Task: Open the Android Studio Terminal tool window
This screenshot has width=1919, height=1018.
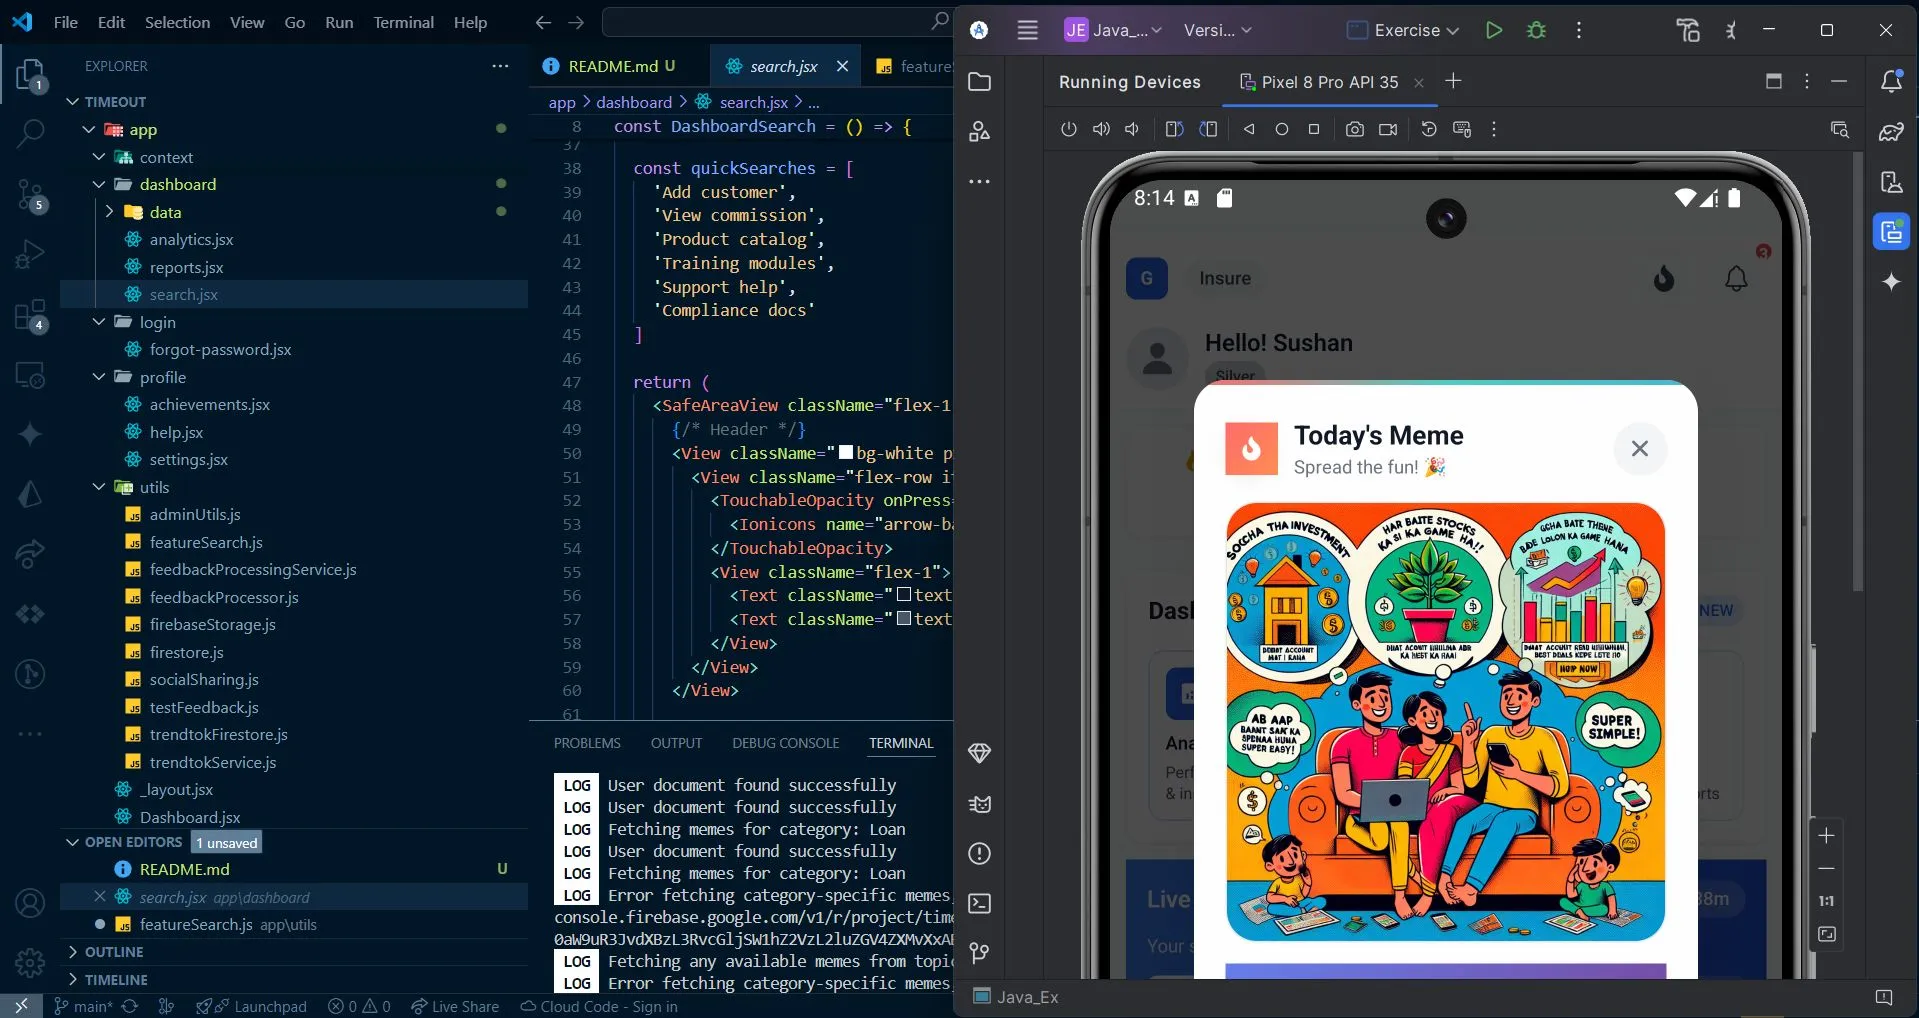Action: pyautogui.click(x=980, y=904)
